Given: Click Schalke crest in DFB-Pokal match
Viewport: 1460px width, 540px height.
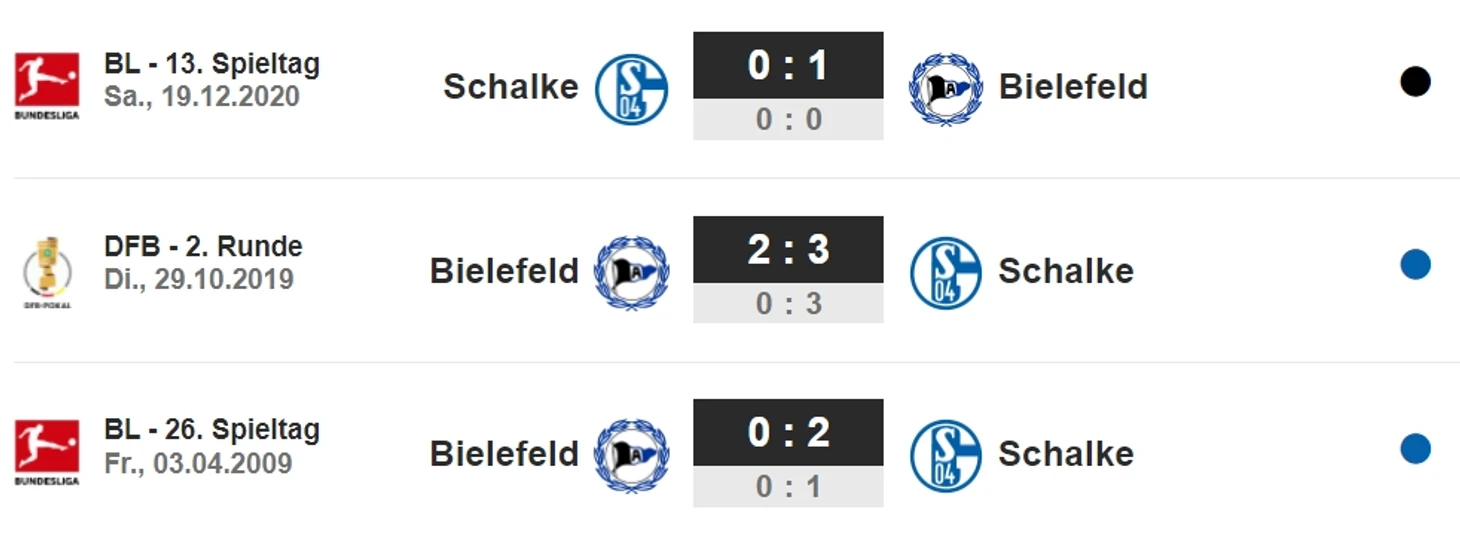Looking at the screenshot, I should [945, 272].
